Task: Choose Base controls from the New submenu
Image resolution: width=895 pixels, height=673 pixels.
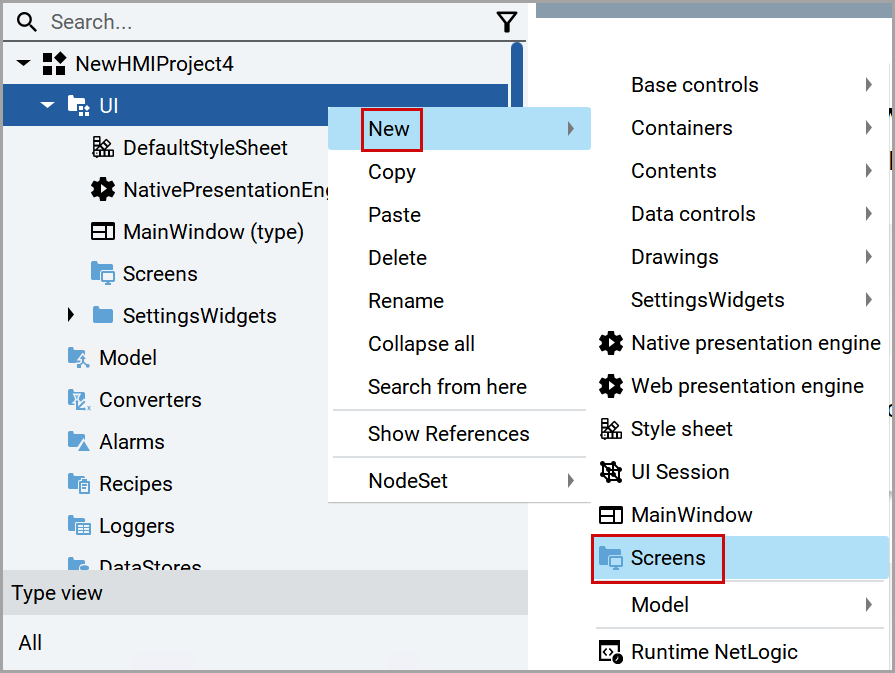Action: tap(695, 85)
